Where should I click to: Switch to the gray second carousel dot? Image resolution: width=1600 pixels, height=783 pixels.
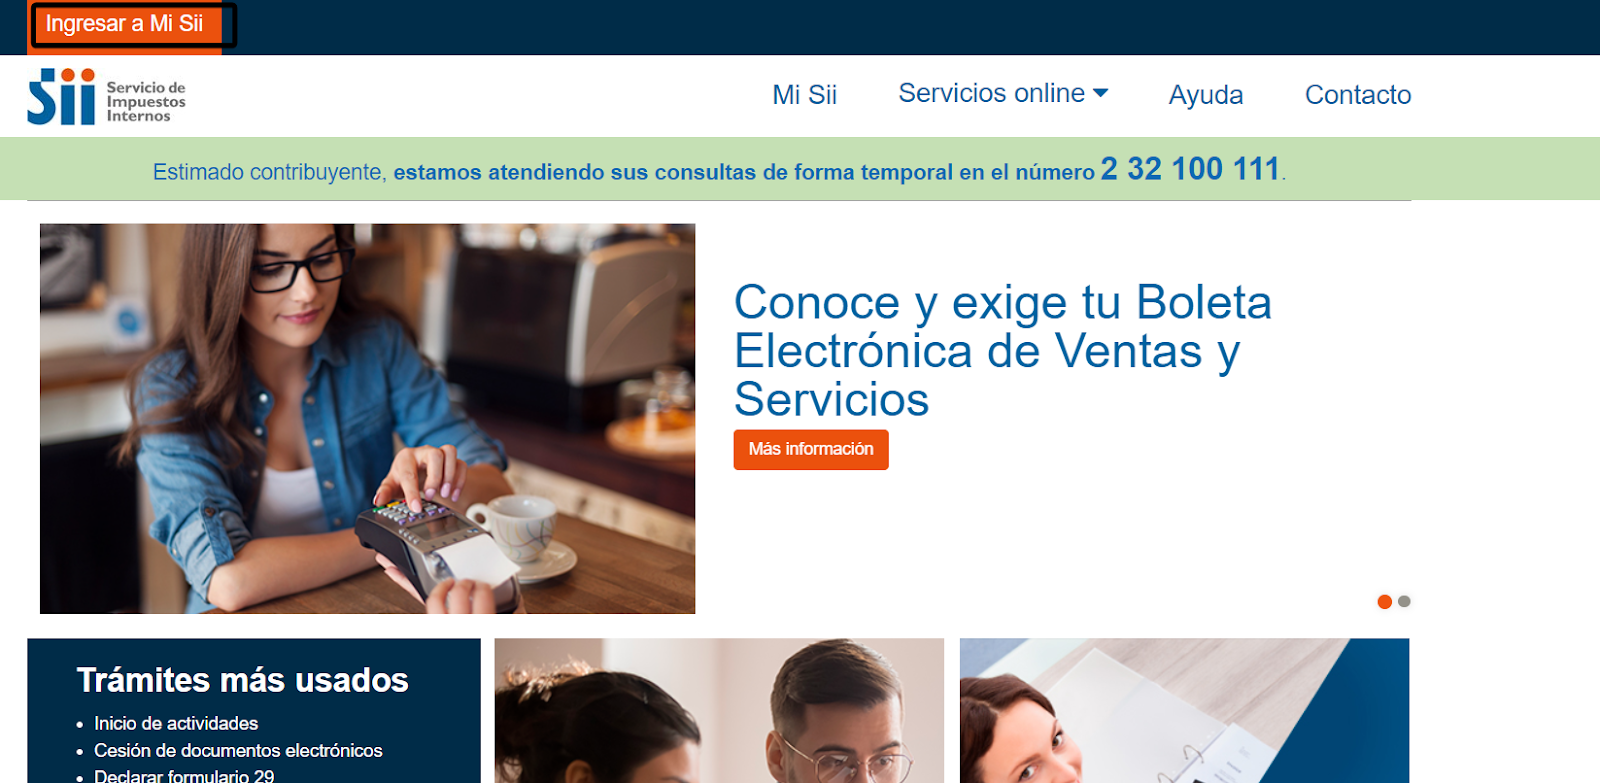[x=1404, y=601]
